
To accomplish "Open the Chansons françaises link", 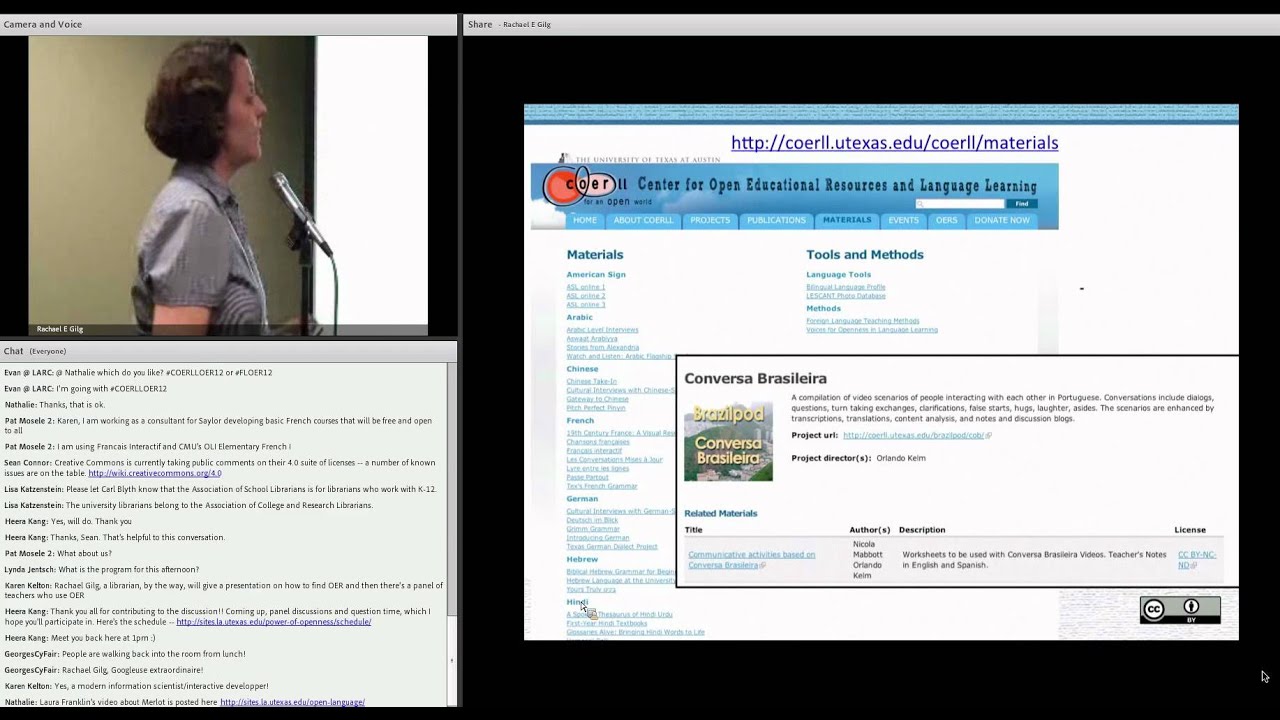I will pos(598,442).
